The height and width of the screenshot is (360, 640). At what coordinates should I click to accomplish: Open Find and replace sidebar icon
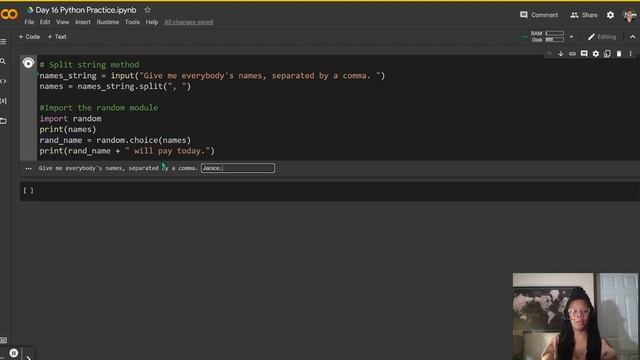[3, 61]
